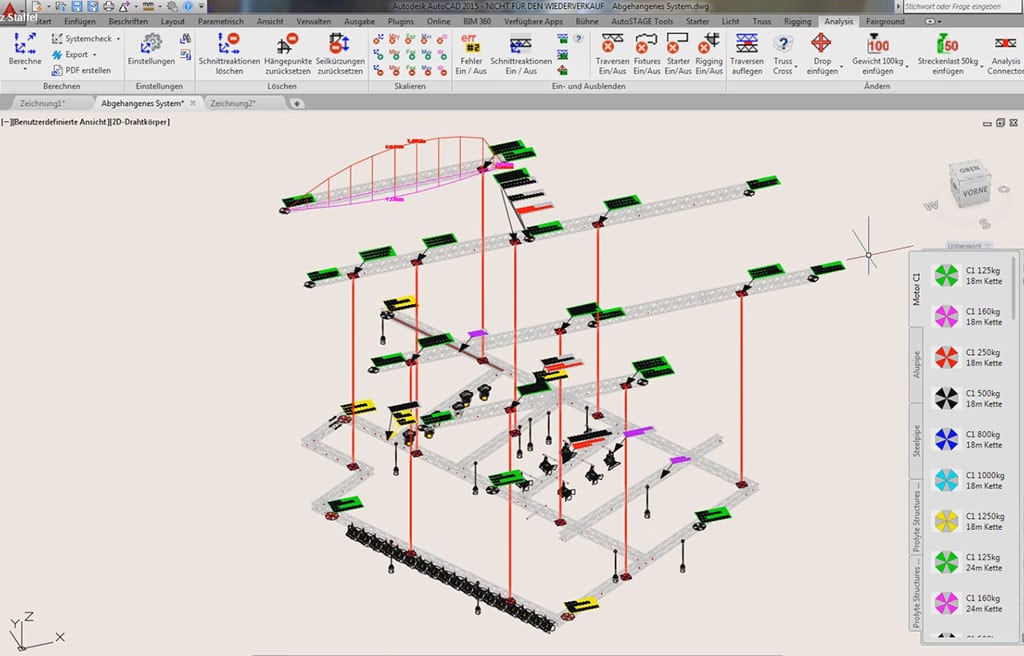Click Schnittreaktionen löschen icon

point(229,43)
